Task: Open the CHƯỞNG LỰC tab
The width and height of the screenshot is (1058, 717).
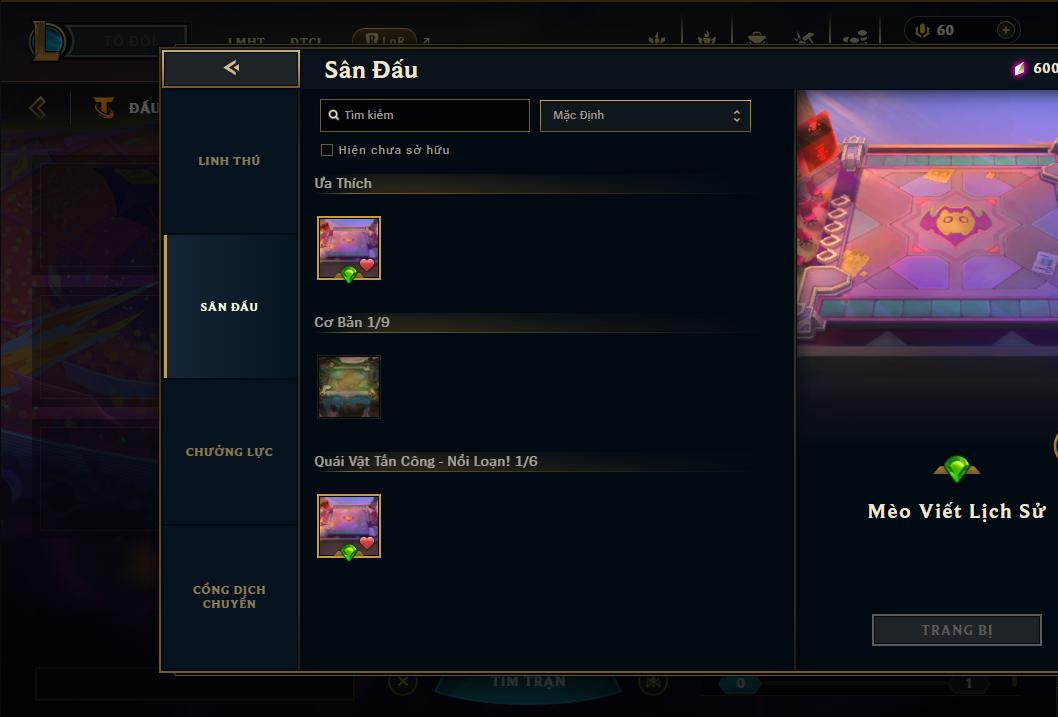Action: click(x=229, y=452)
